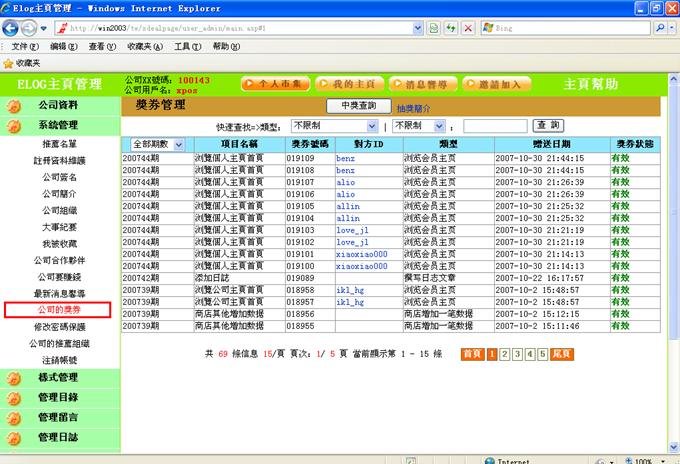
Task: Open the 全部期數 period dropdown
Action: 157,145
